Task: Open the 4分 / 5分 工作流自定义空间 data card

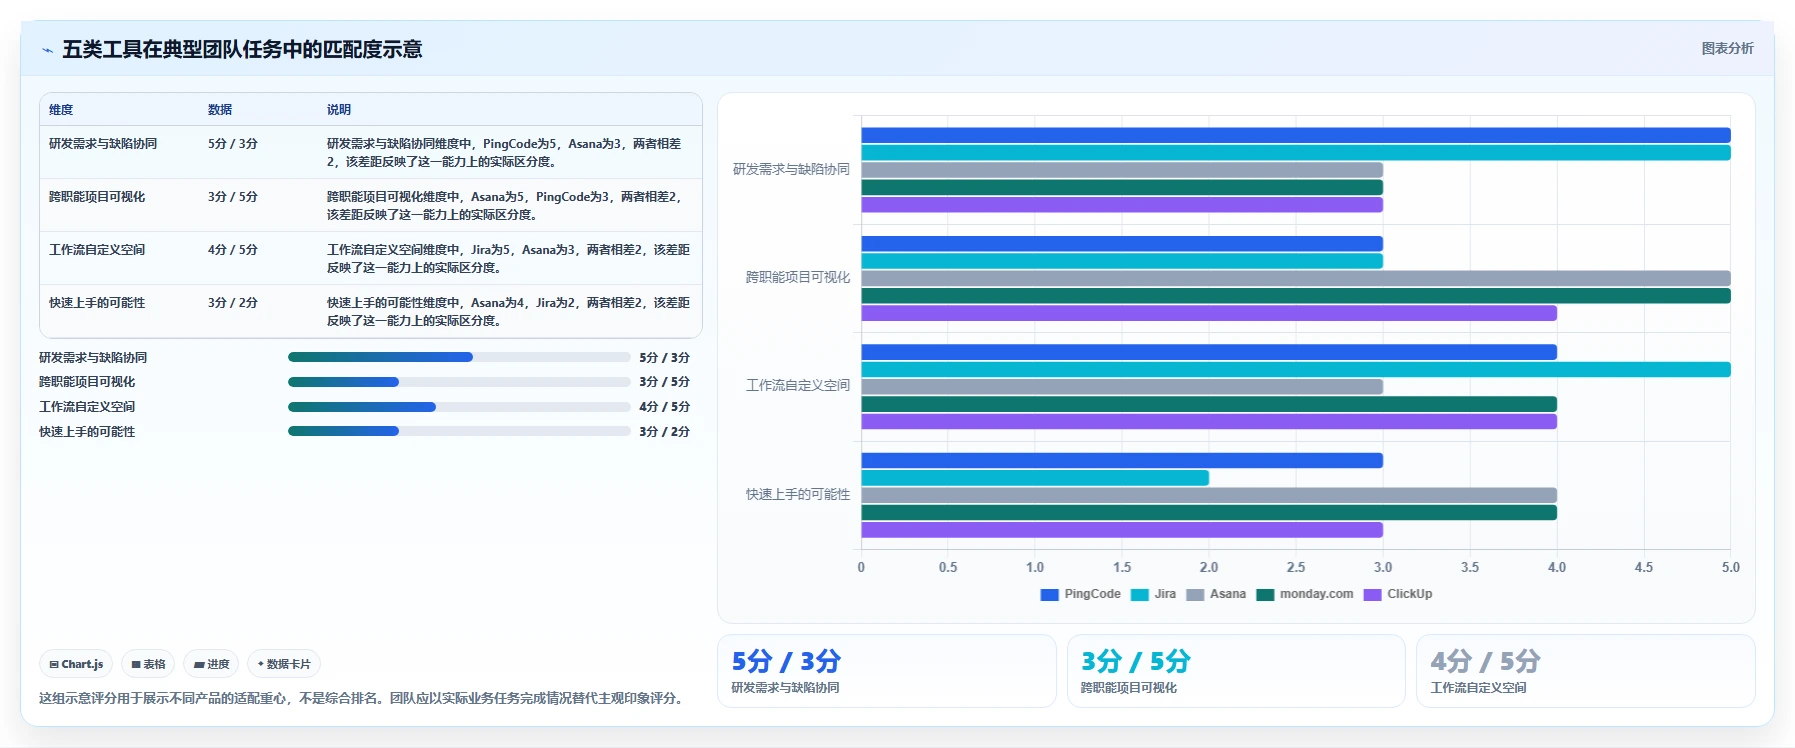Action: coord(1586,671)
